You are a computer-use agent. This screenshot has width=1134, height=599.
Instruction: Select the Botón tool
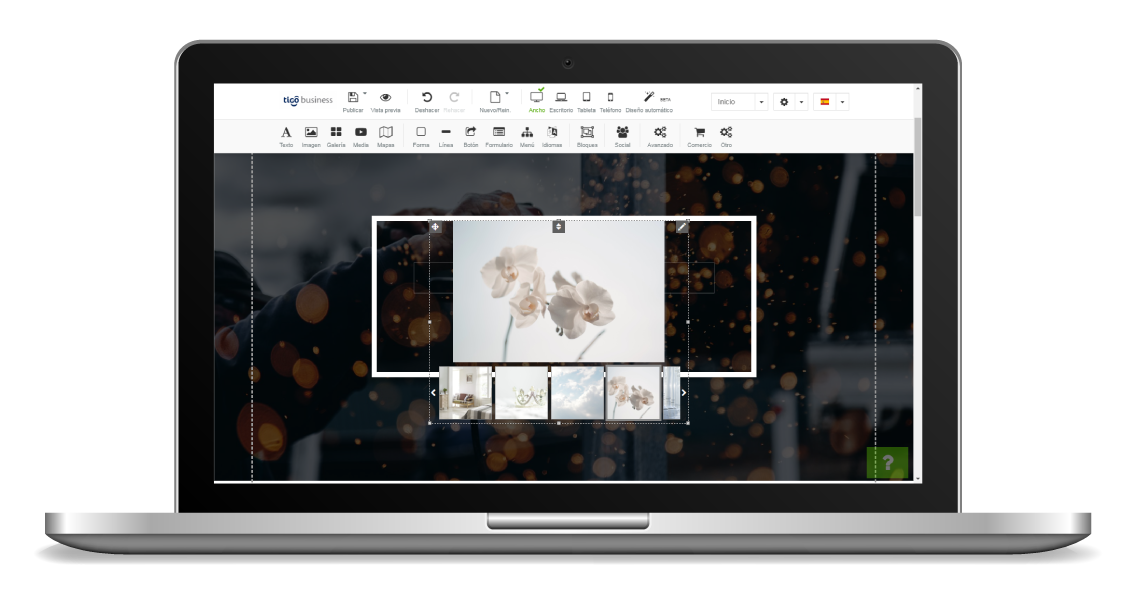pyautogui.click(x=471, y=135)
